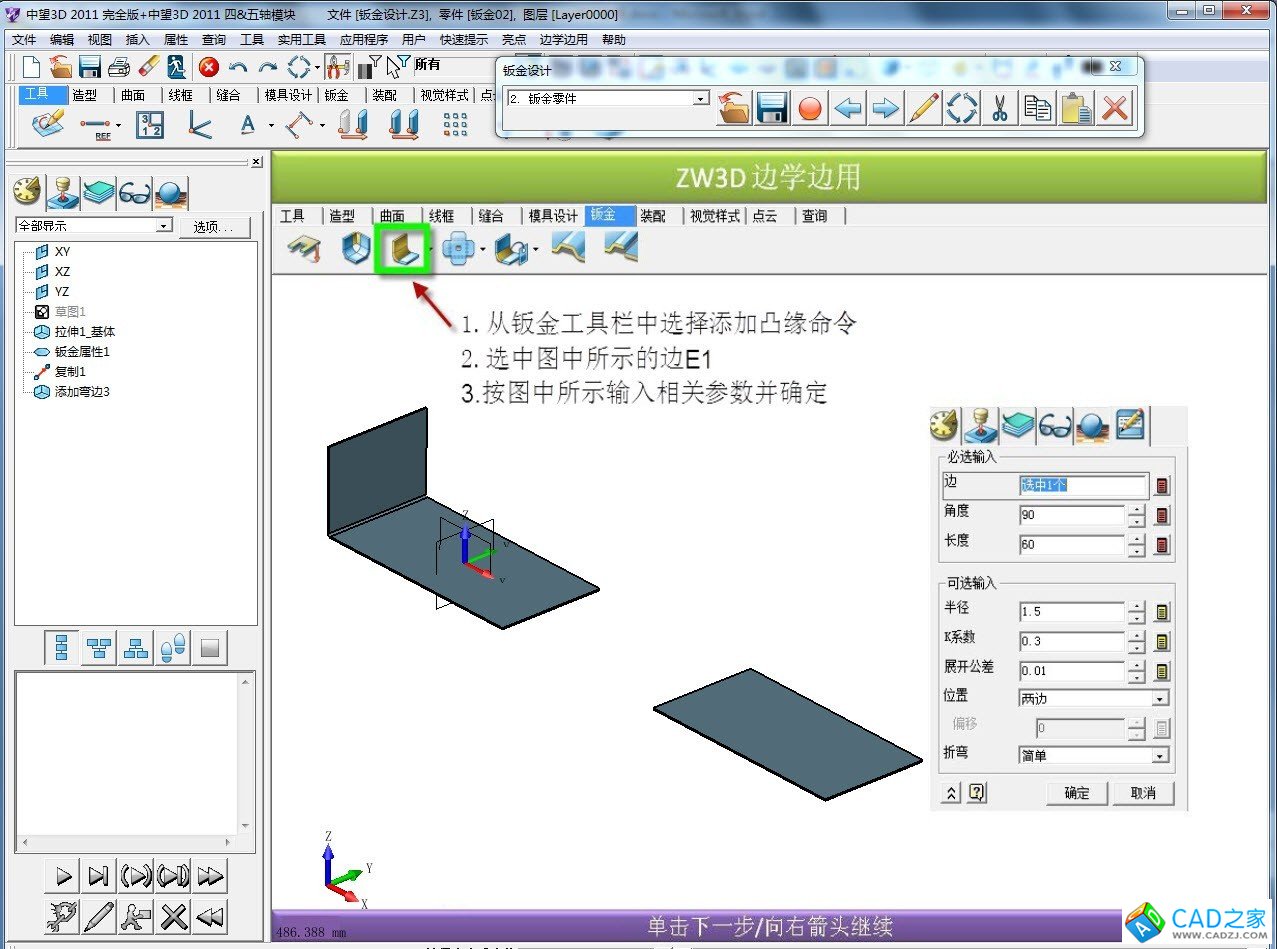Open the glasses view tab in left panel
The width and height of the screenshot is (1277, 949).
point(134,192)
